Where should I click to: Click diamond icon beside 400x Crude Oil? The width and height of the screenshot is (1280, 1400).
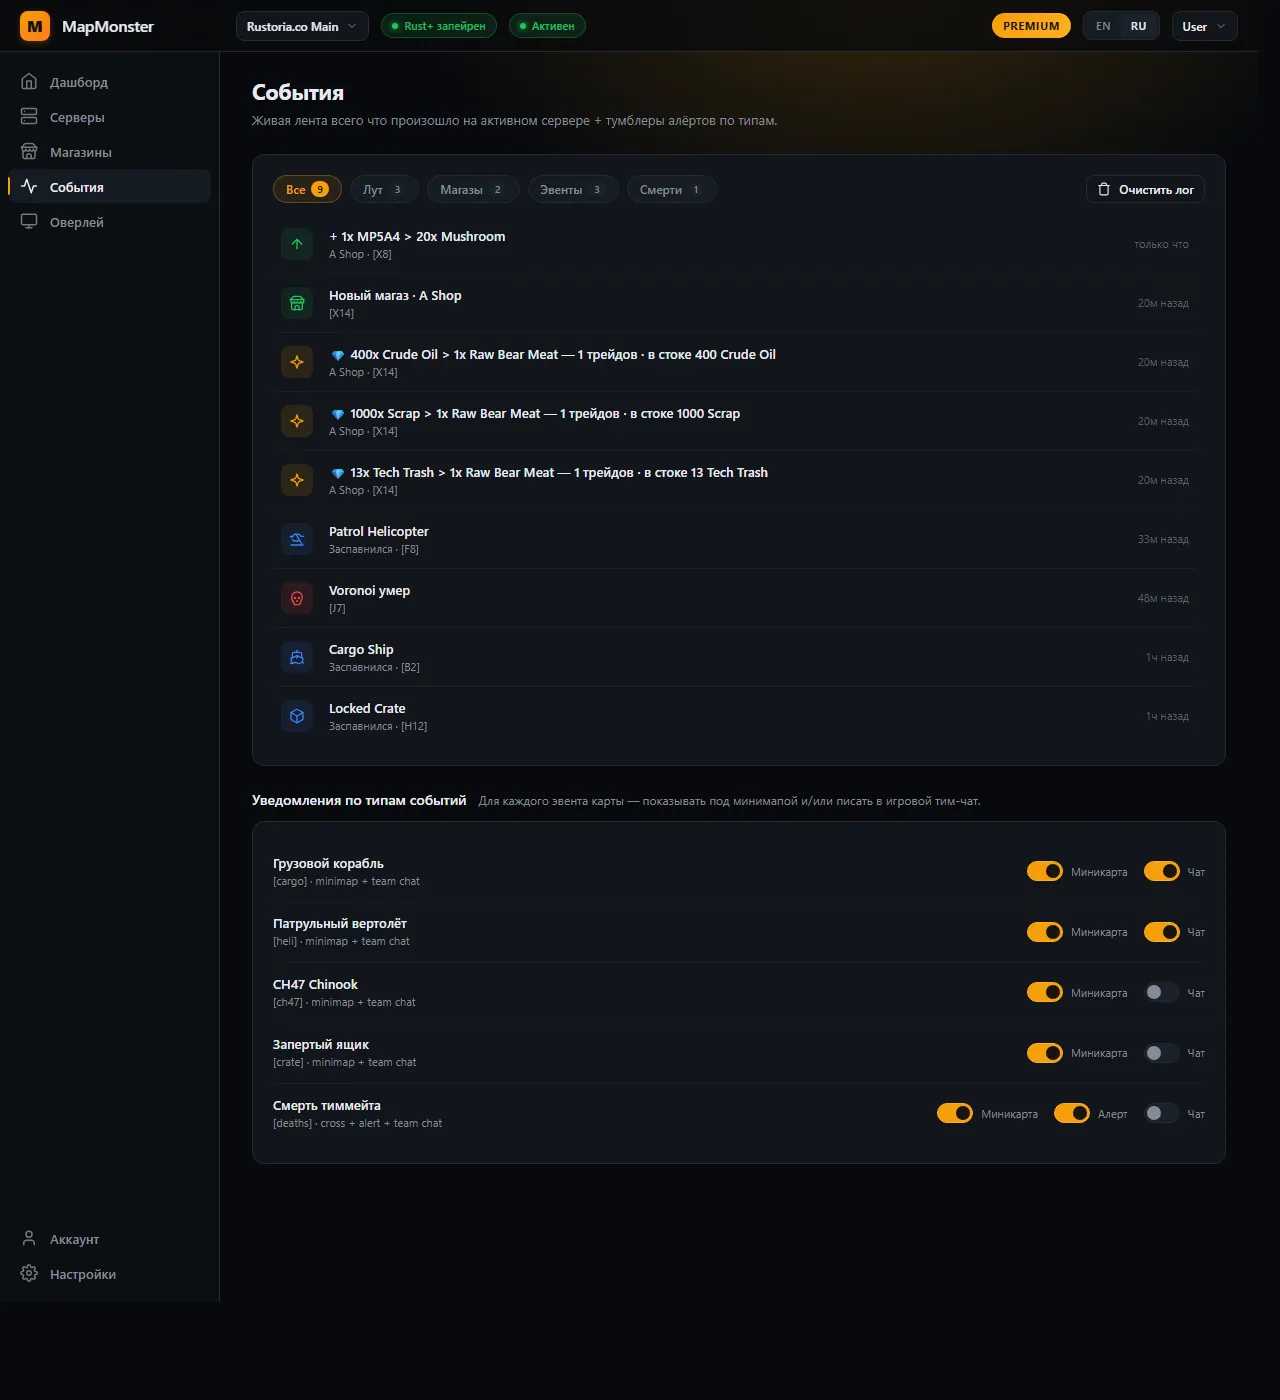pyautogui.click(x=338, y=355)
